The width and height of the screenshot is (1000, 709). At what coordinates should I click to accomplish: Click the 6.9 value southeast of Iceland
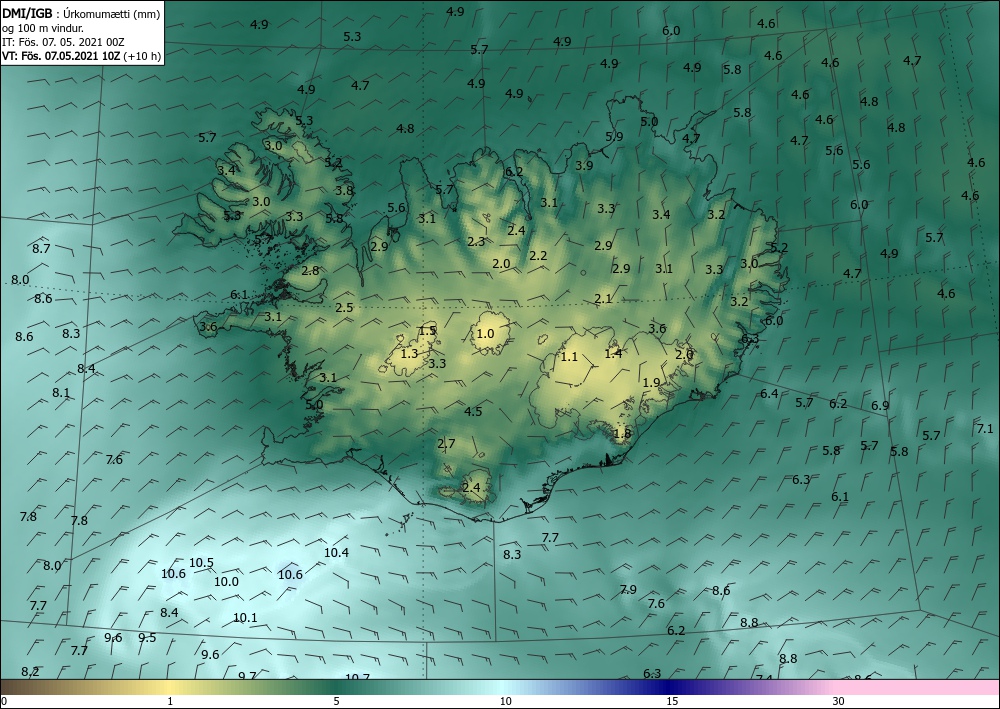(880, 406)
